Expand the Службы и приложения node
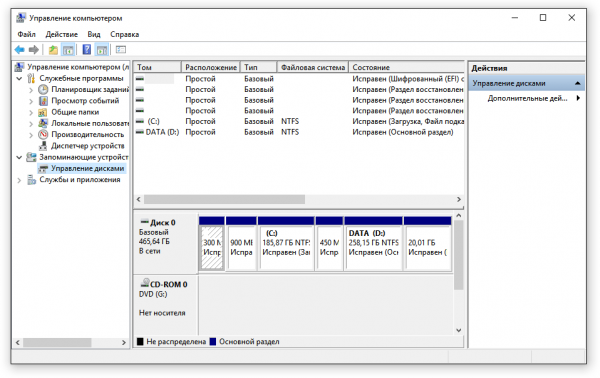600x378 pixels. coord(19,180)
